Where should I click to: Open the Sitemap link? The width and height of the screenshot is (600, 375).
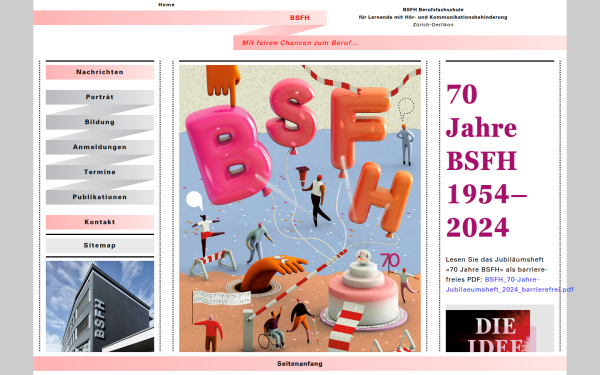(x=100, y=245)
